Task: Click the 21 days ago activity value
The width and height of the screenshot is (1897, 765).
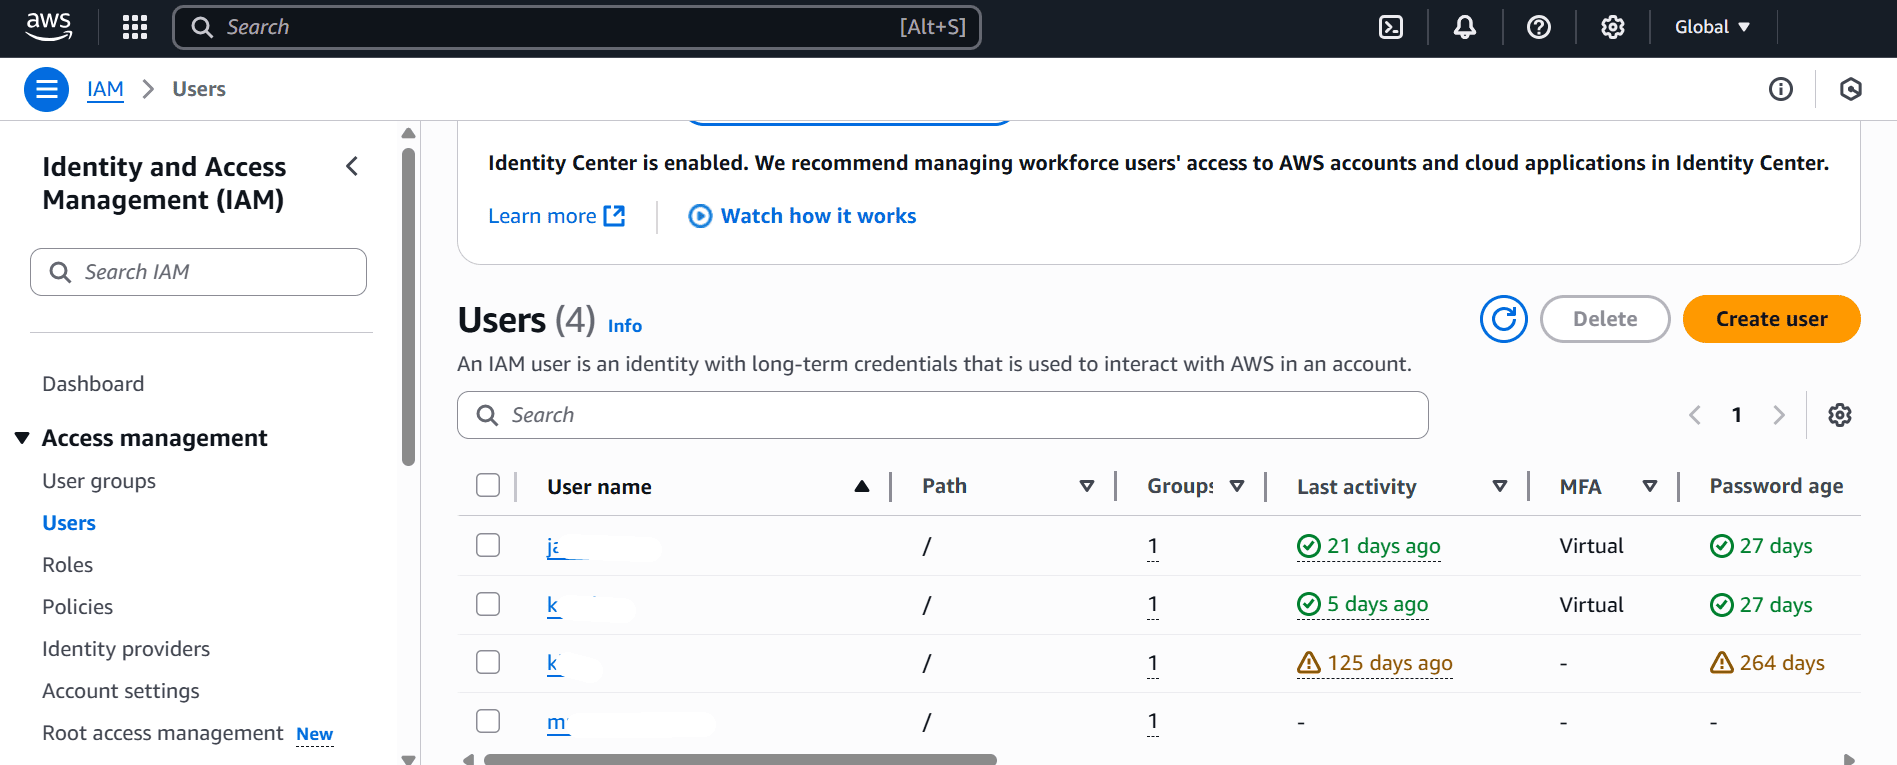Action: coord(1384,546)
